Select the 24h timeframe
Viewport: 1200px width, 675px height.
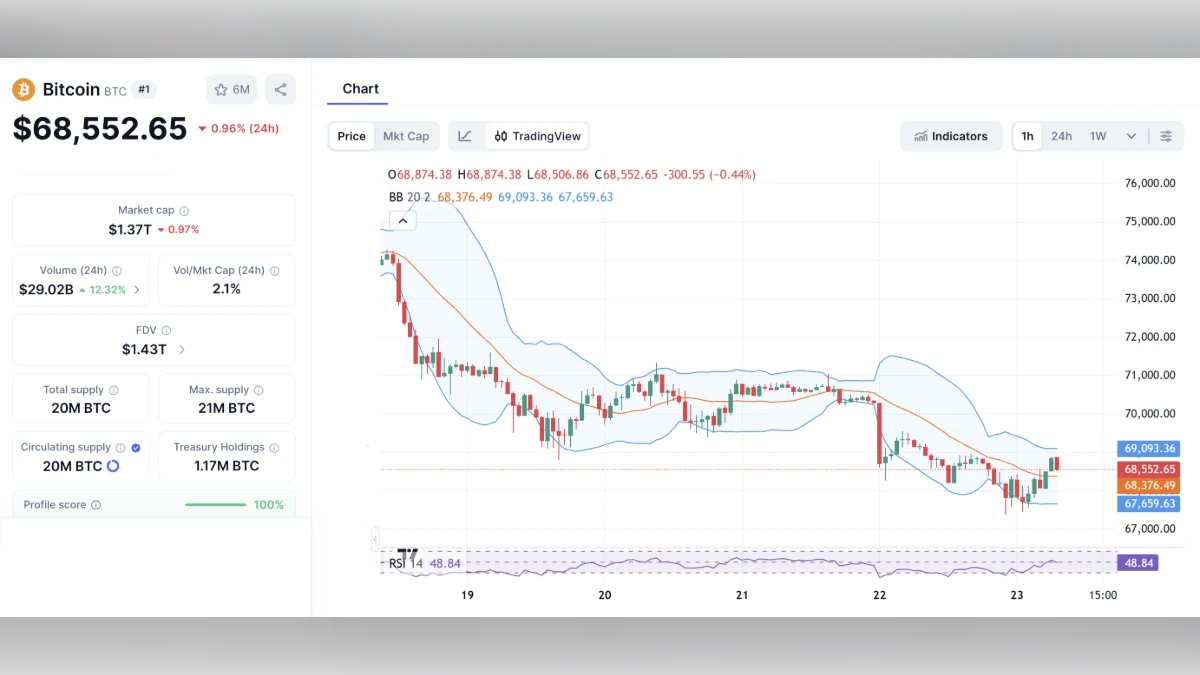(1061, 136)
